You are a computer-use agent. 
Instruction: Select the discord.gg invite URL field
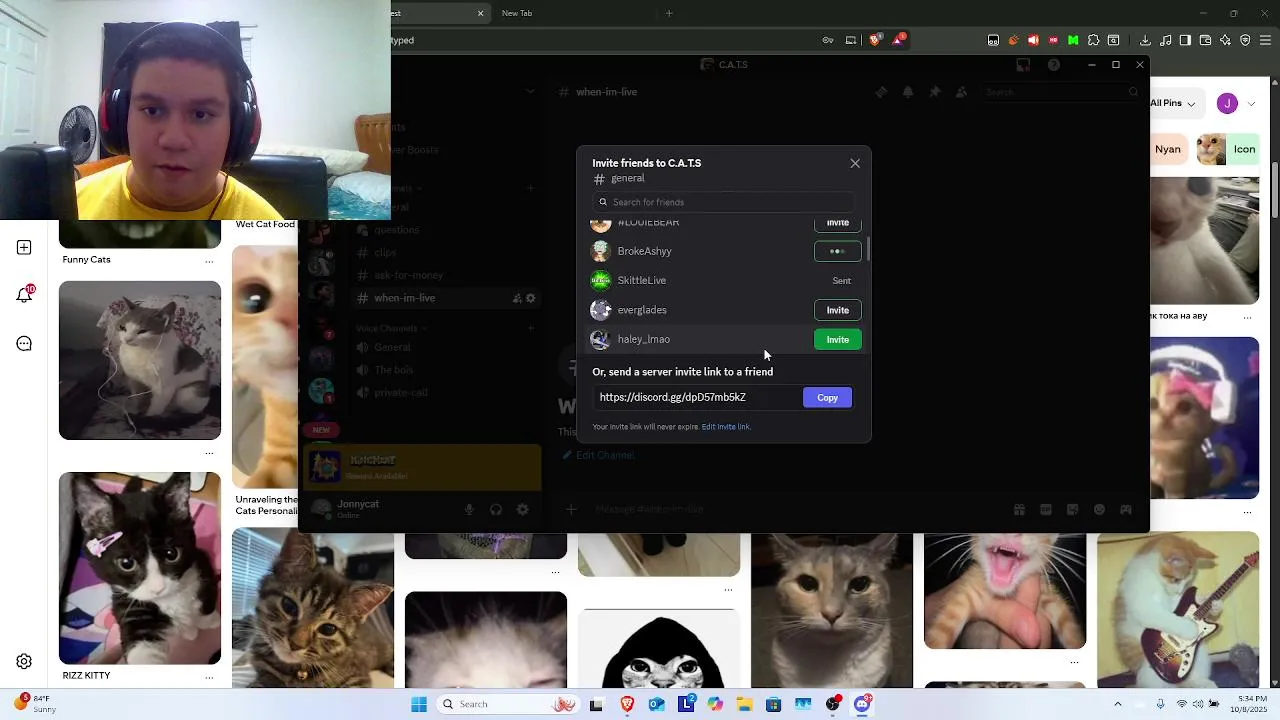(x=697, y=397)
